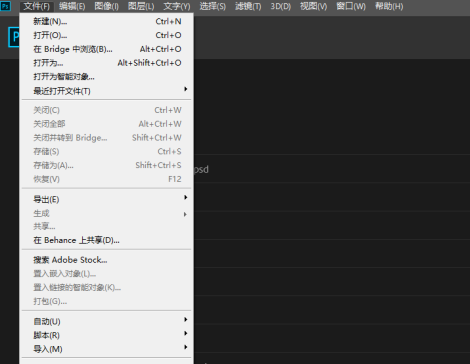Click 置入嵌入对象(L)... entry
This screenshot has width=470, height=364.
coord(107,274)
